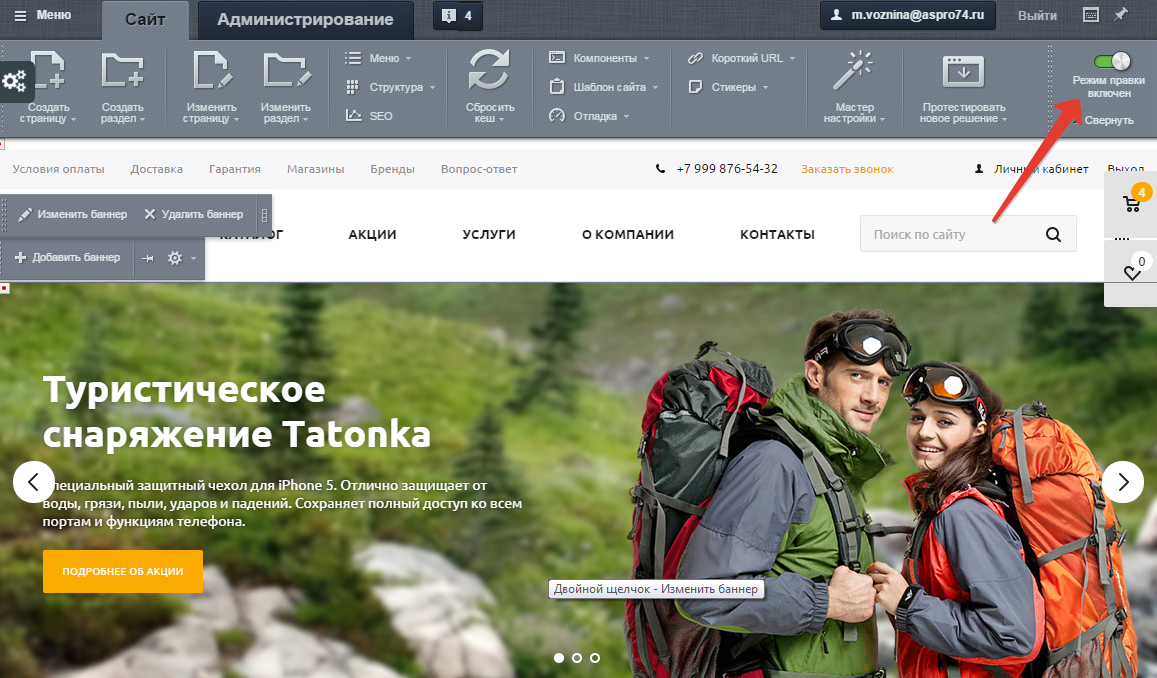This screenshot has width=1157, height=678.
Task: Click the Создать страницу icon
Action: point(48,72)
